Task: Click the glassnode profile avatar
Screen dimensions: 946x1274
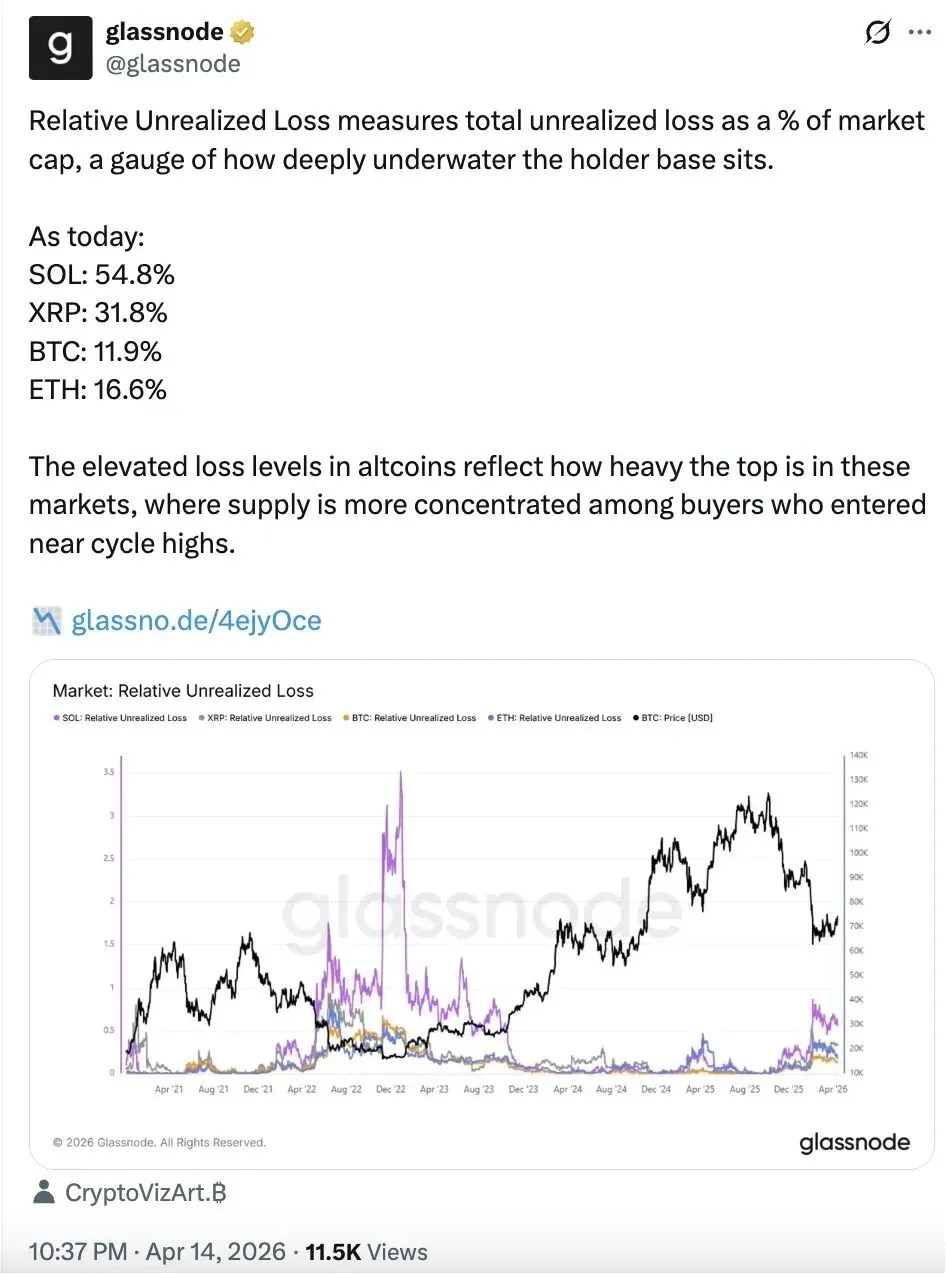Action: click(x=60, y=48)
